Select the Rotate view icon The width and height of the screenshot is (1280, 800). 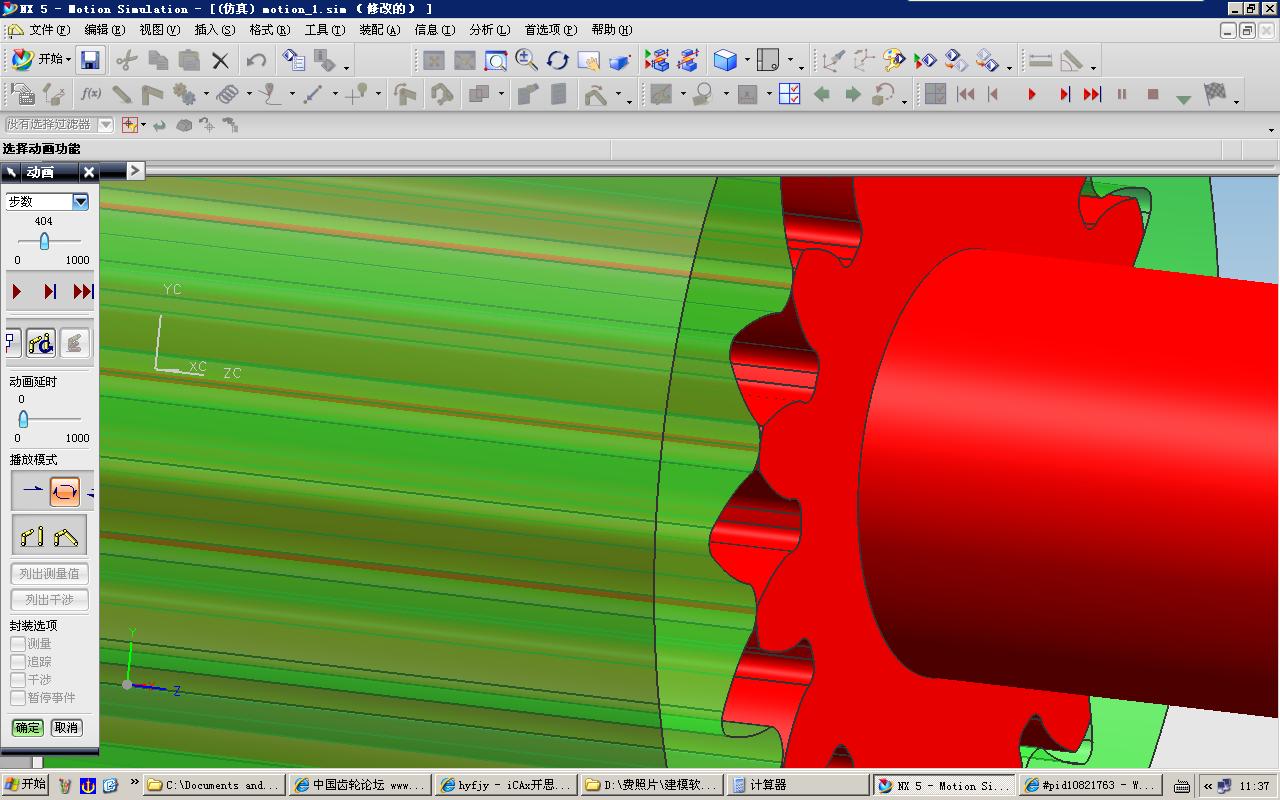tap(558, 61)
